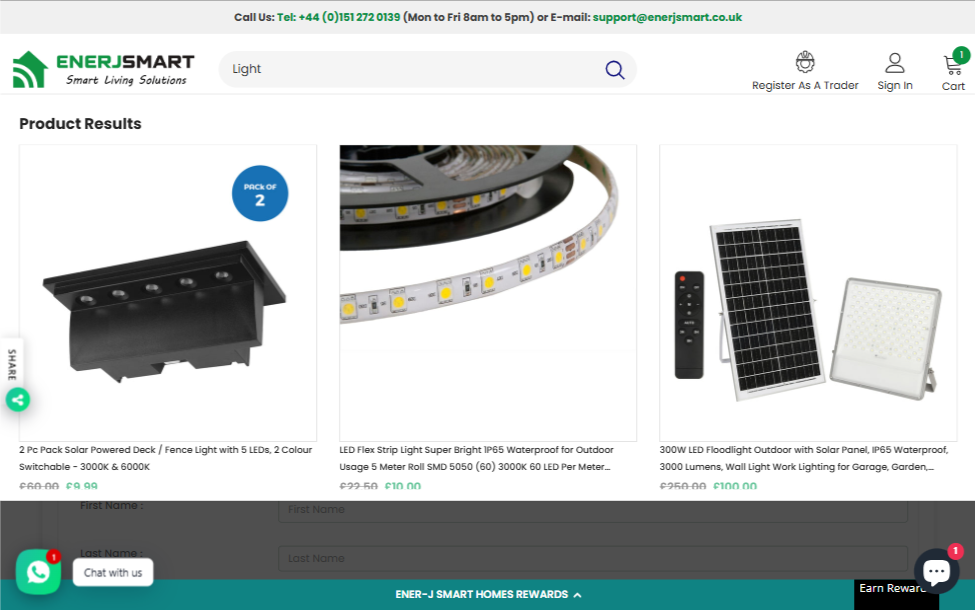Expand the ENER-J Smart Homes Rewards bar
Viewport: 975px width, 610px height.
(x=487, y=594)
